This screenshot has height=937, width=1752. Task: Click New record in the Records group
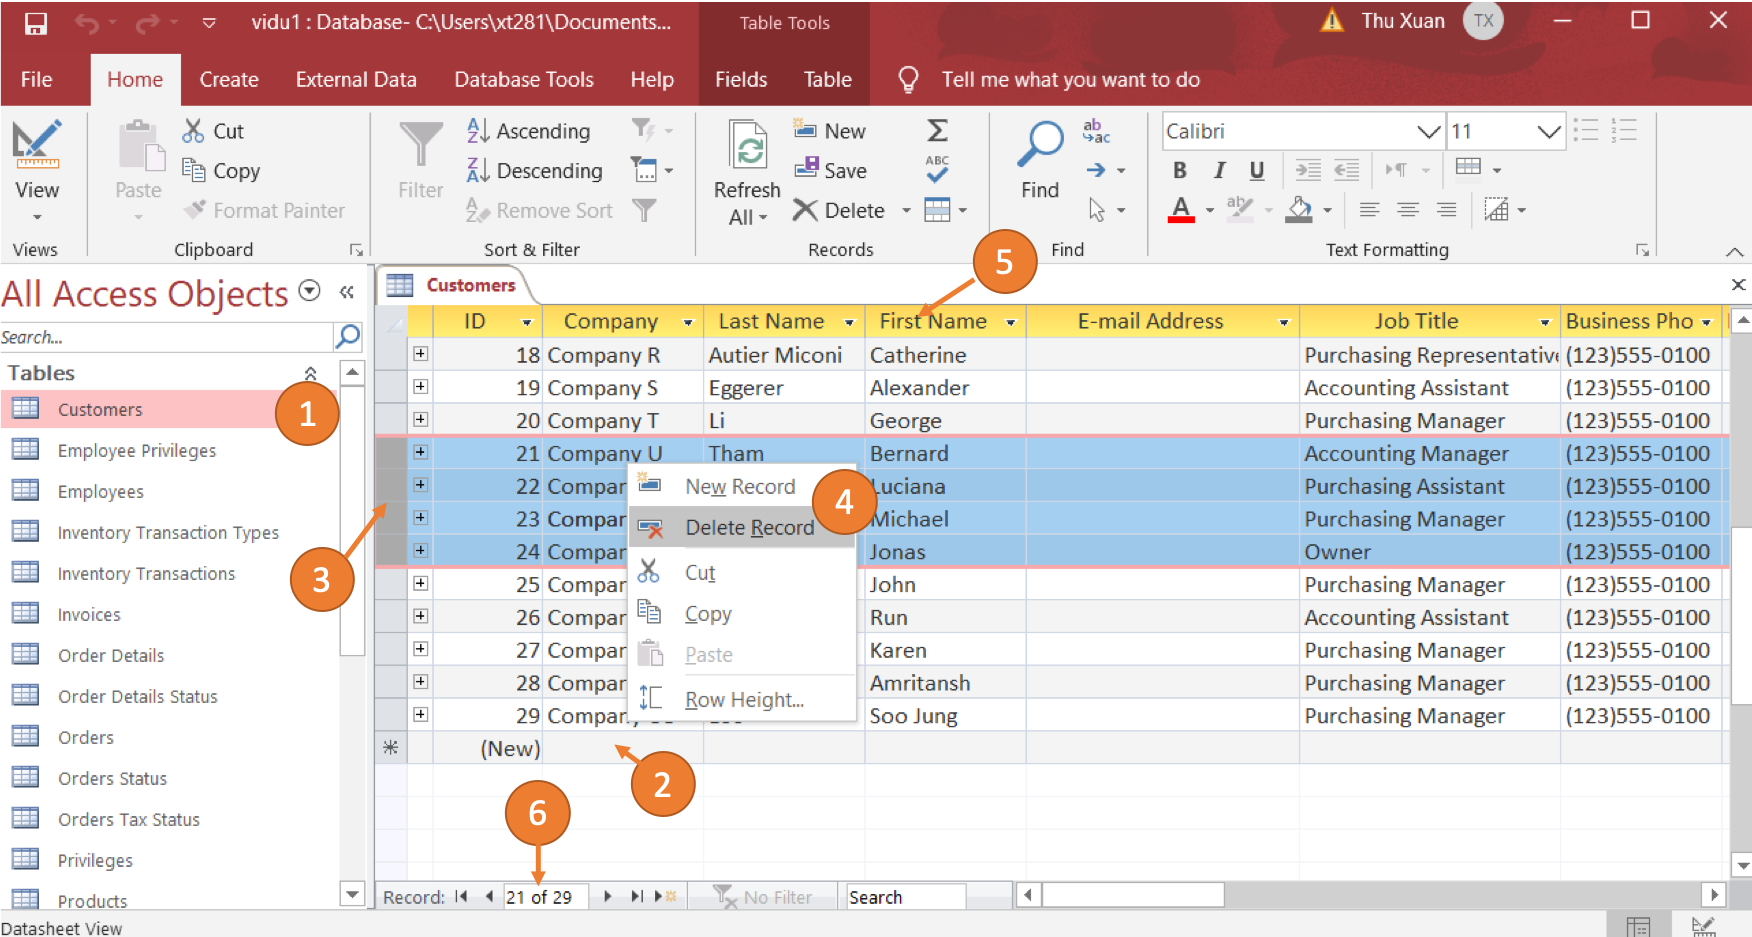[830, 131]
